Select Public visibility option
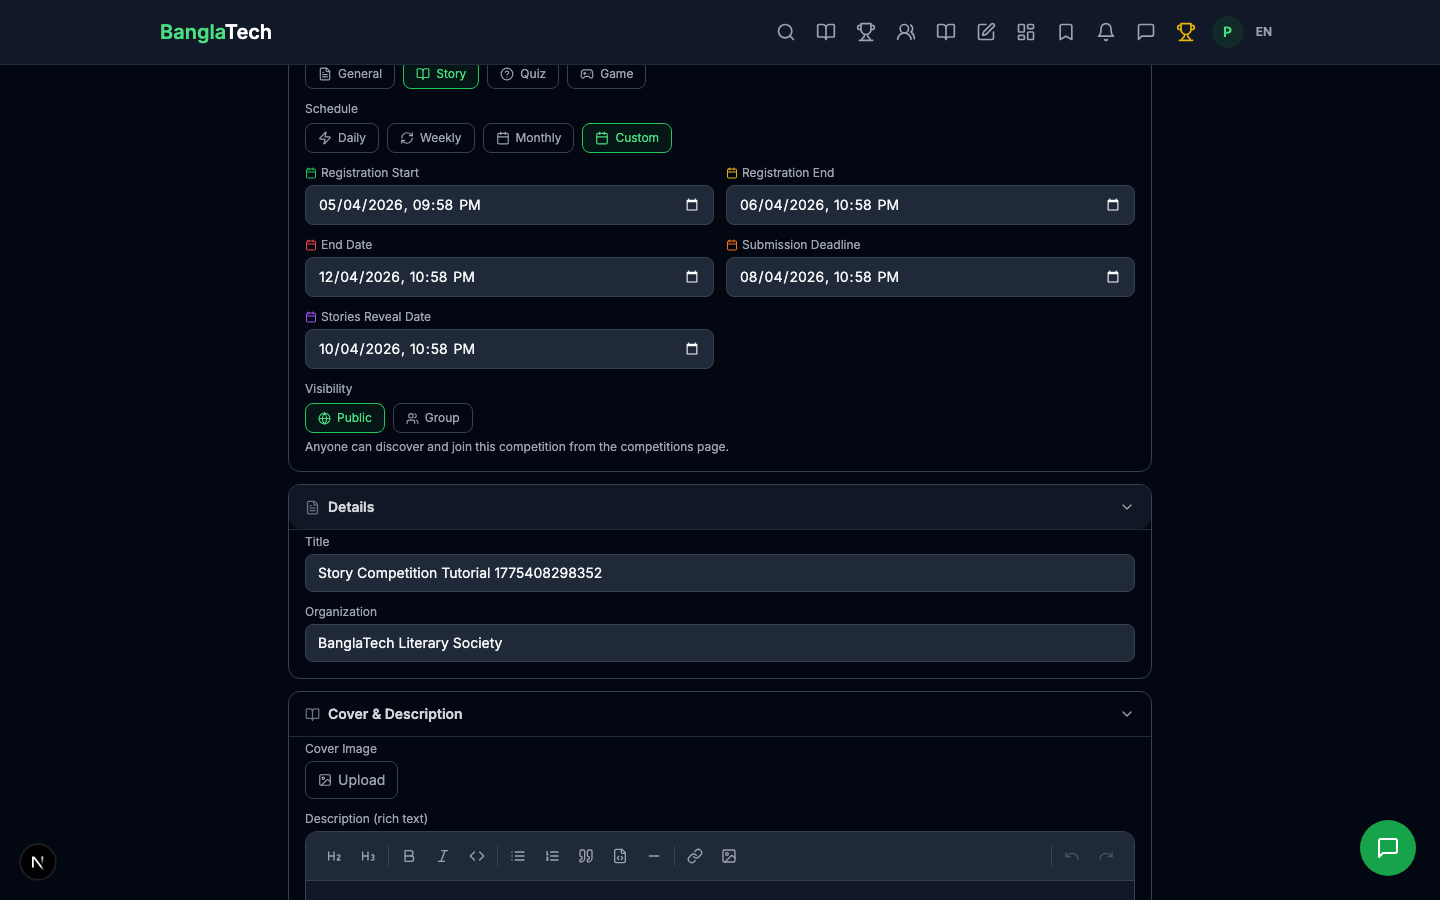Screen dimensions: 1440x900 coord(345,418)
